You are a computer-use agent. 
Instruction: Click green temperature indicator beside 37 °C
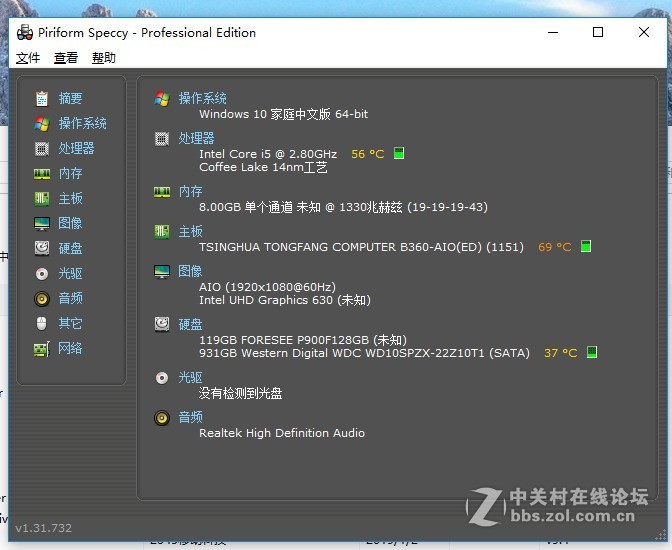592,352
